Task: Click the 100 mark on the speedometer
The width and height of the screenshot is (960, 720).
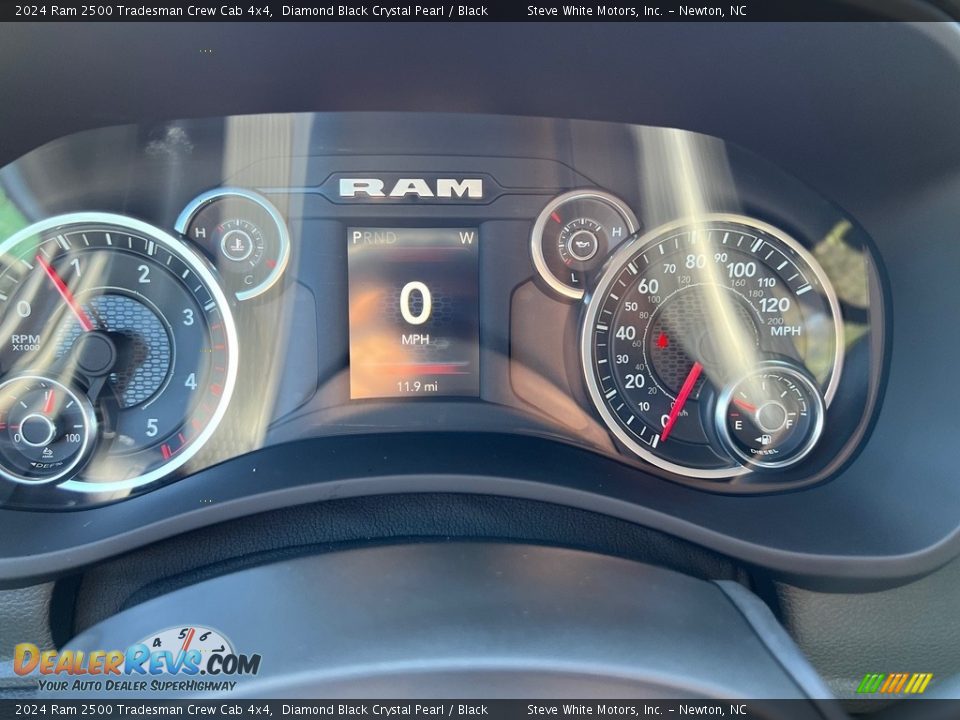Action: point(741,269)
